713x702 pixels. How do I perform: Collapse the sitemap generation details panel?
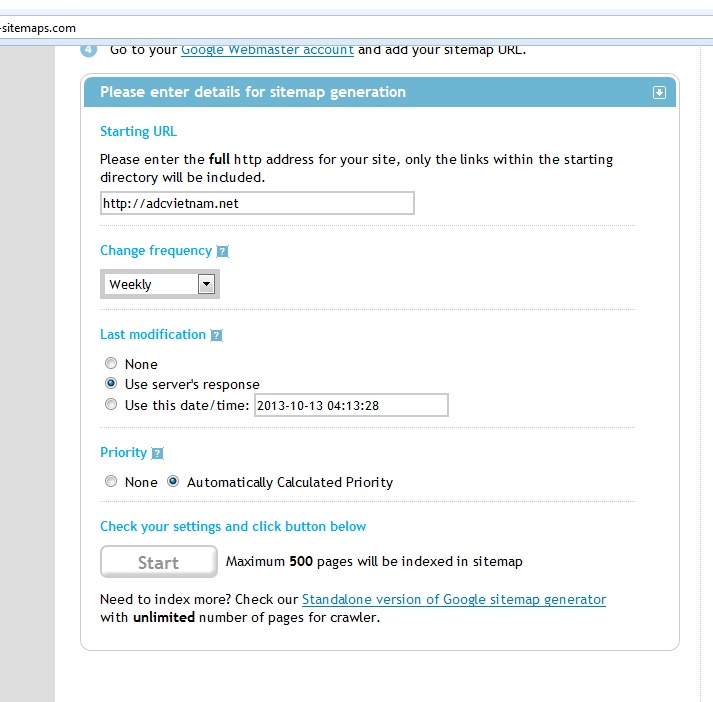point(659,92)
